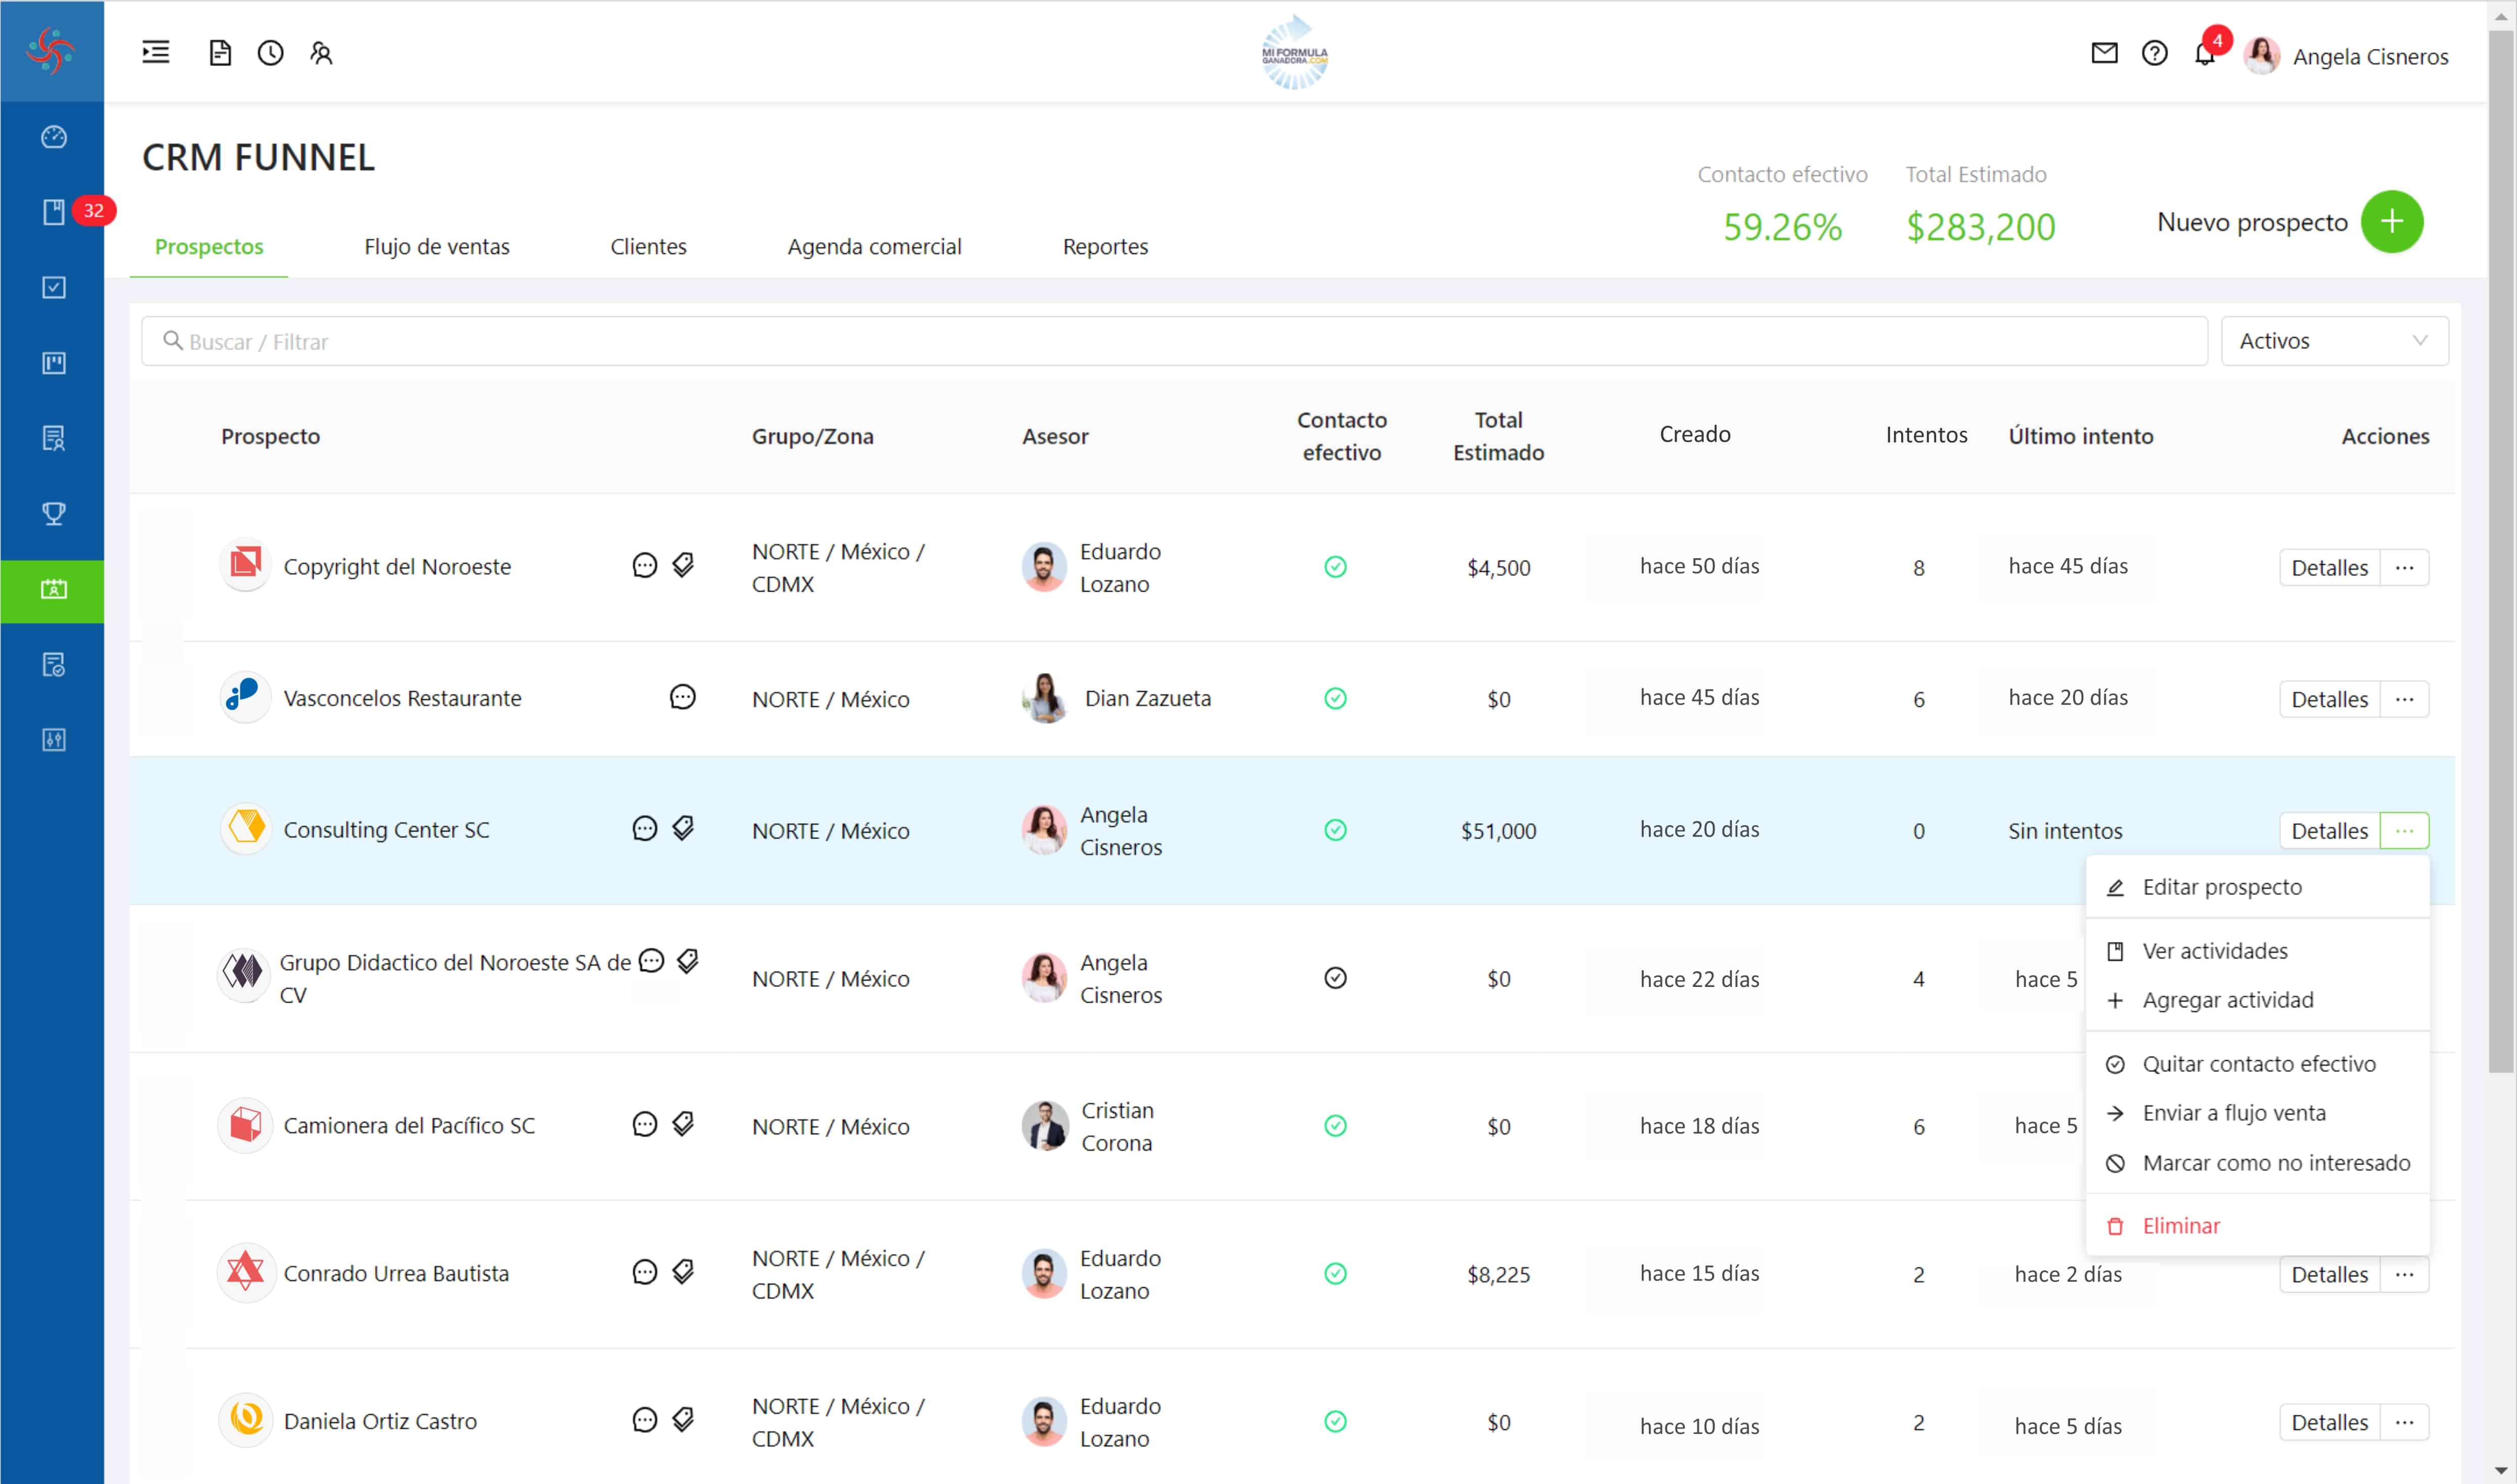Toggle contacto efectivo check for Grupo Didactico
This screenshot has height=1484, width=2517.
click(x=1335, y=978)
